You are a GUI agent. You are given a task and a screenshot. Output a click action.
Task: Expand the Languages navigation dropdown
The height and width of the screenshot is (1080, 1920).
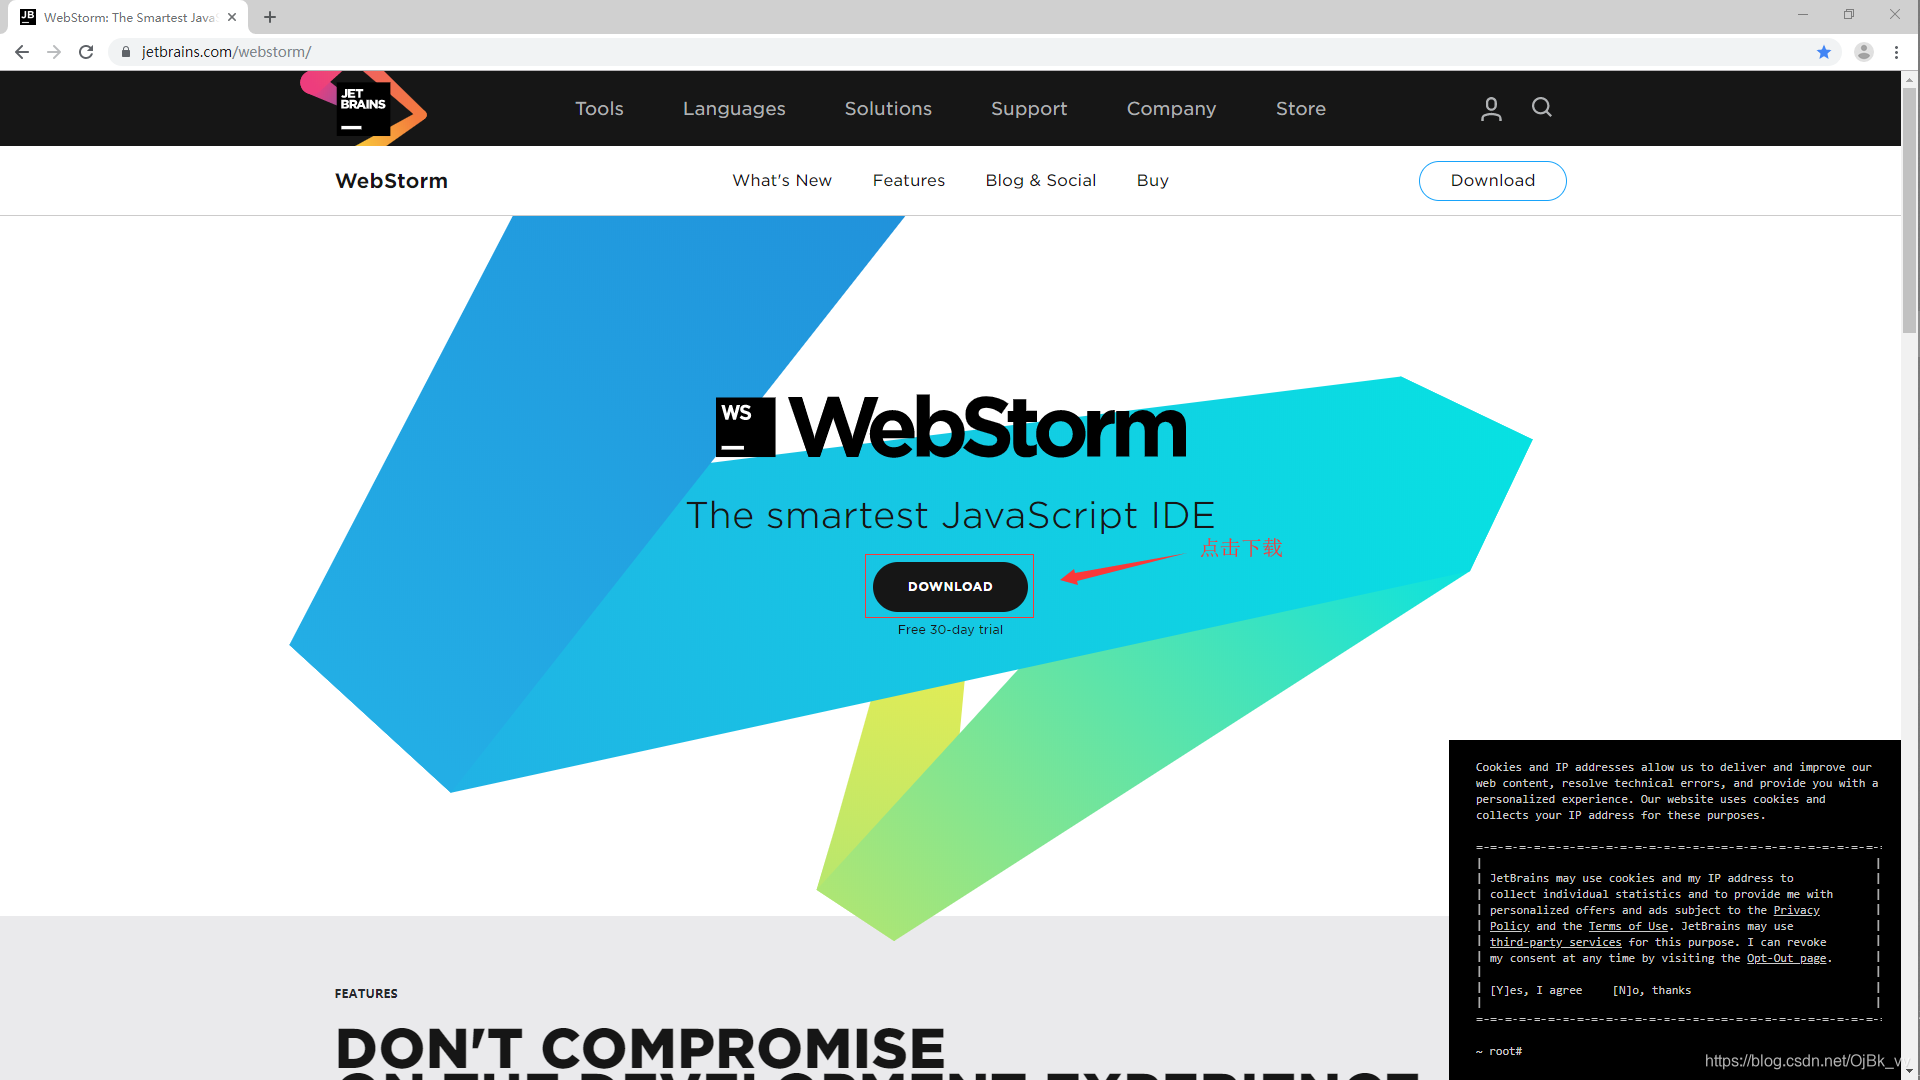point(733,108)
